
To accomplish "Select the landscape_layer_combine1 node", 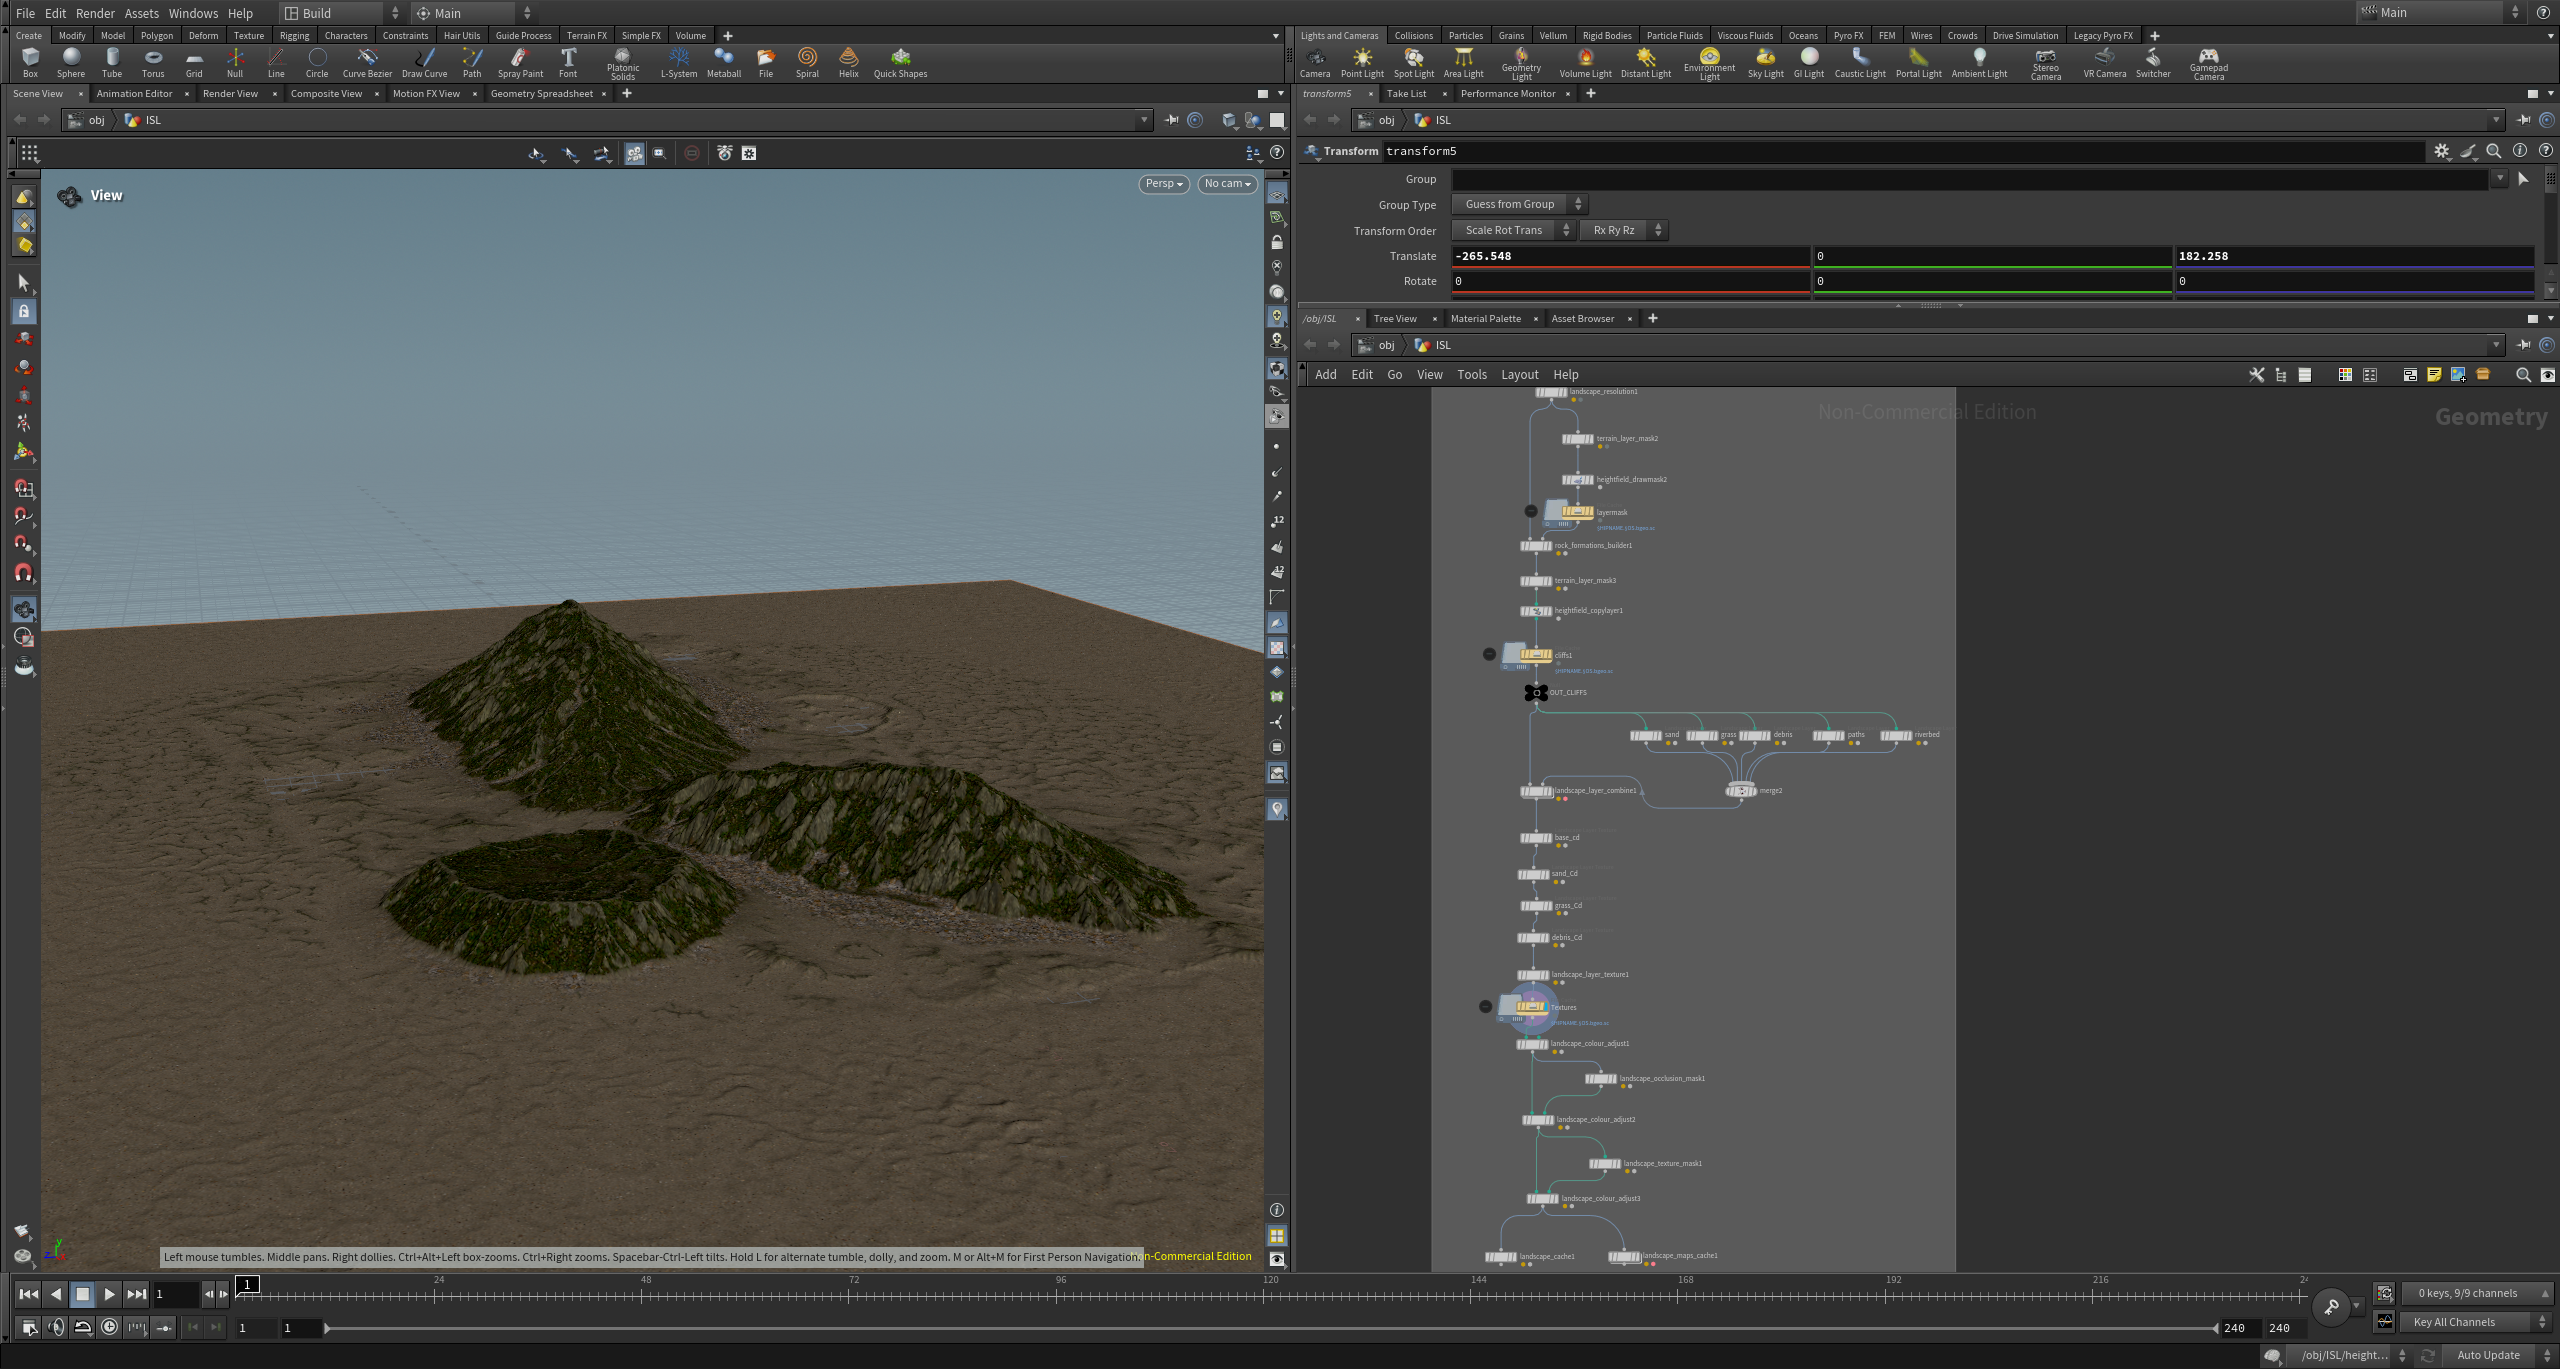I will [1537, 791].
